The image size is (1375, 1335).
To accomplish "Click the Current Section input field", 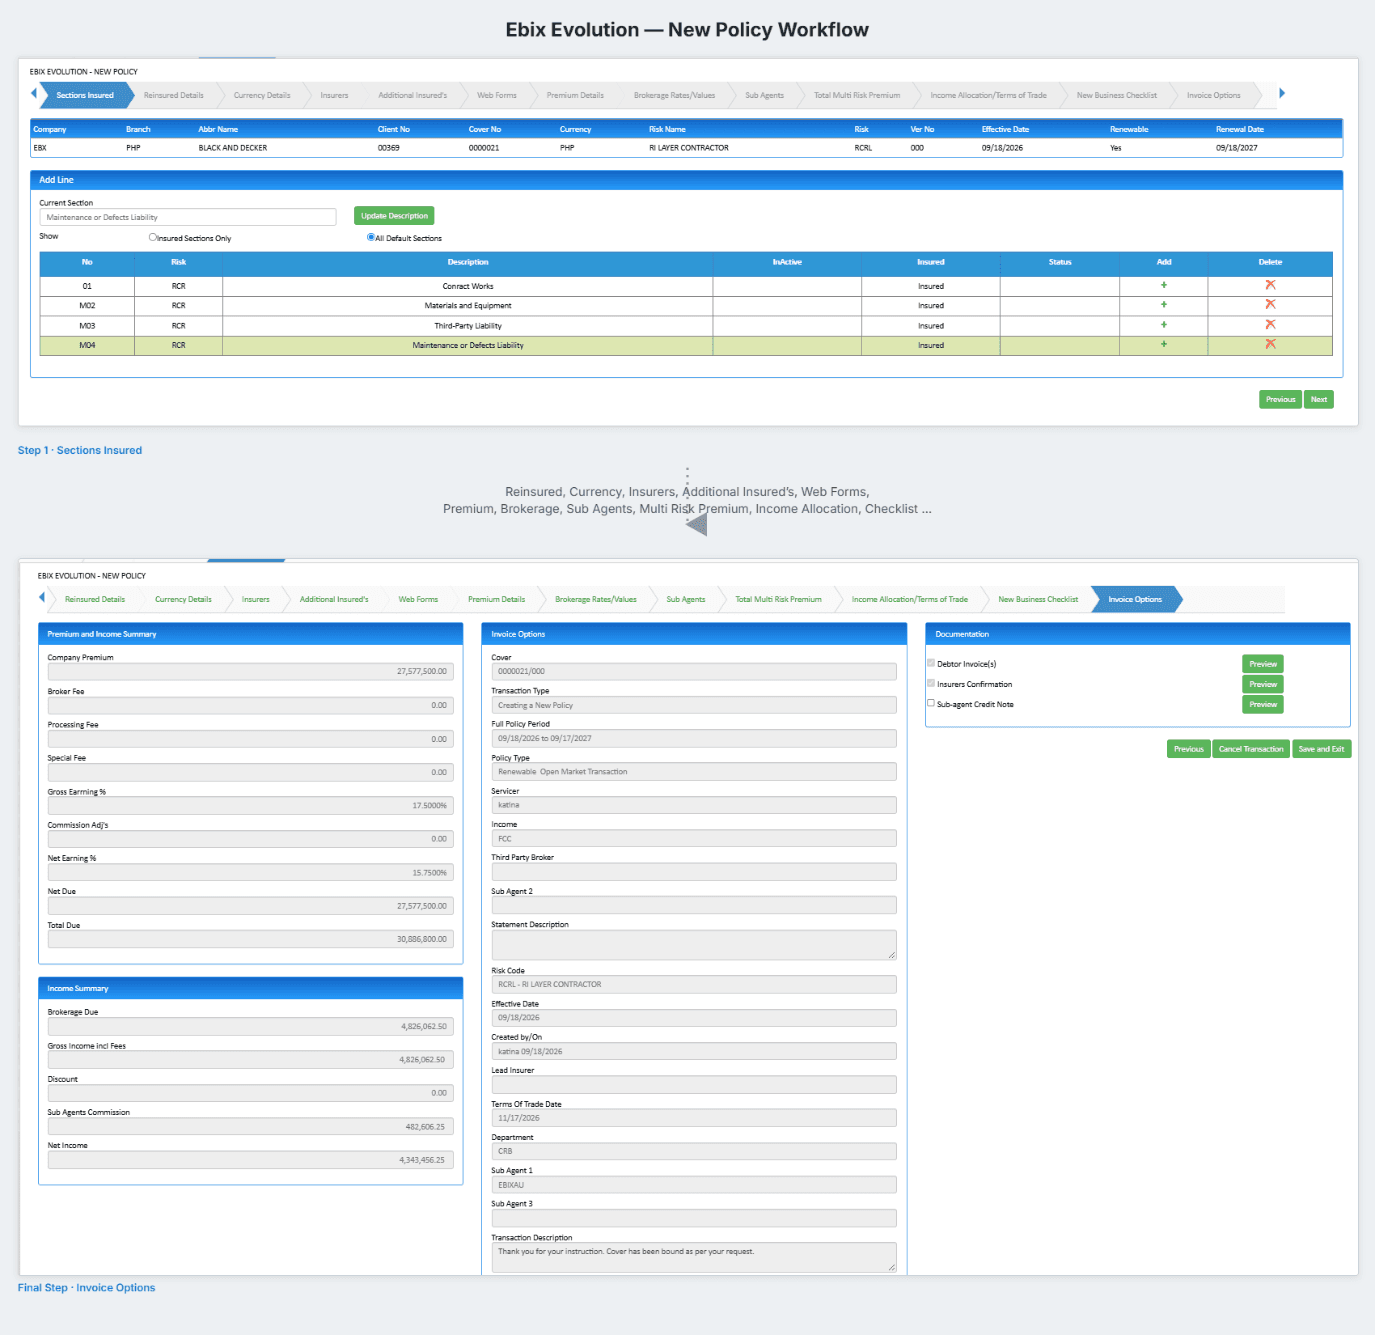I will 188,217.
